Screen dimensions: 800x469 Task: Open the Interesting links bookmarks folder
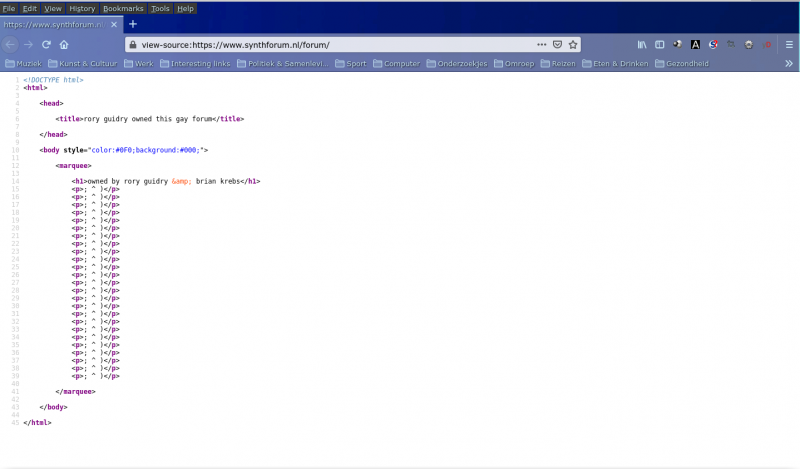tap(195, 64)
